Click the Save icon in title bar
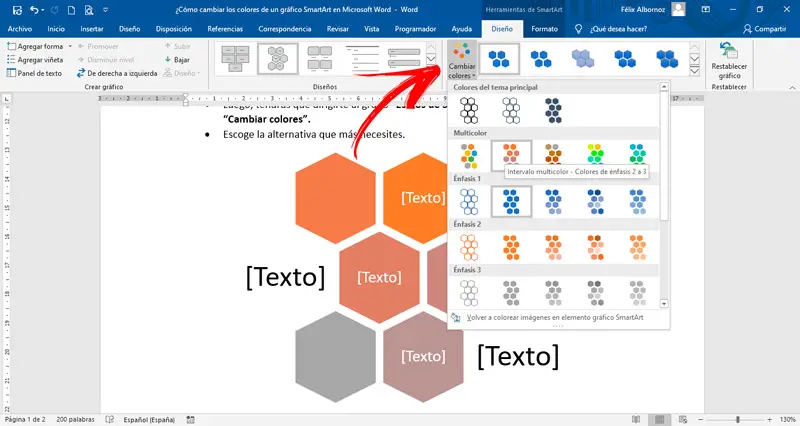The width and height of the screenshot is (800, 426). (17, 10)
